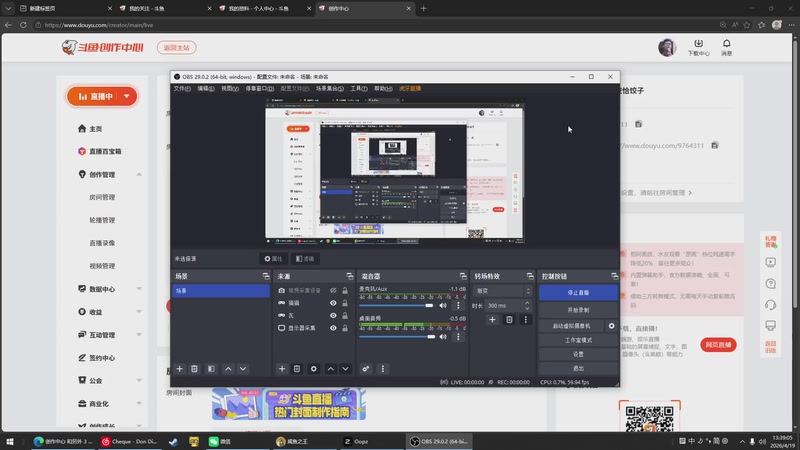Image resolution: width=800 pixels, height=450 pixels.
Task: Open scene filters icon in Scenes panel
Action: point(211,369)
